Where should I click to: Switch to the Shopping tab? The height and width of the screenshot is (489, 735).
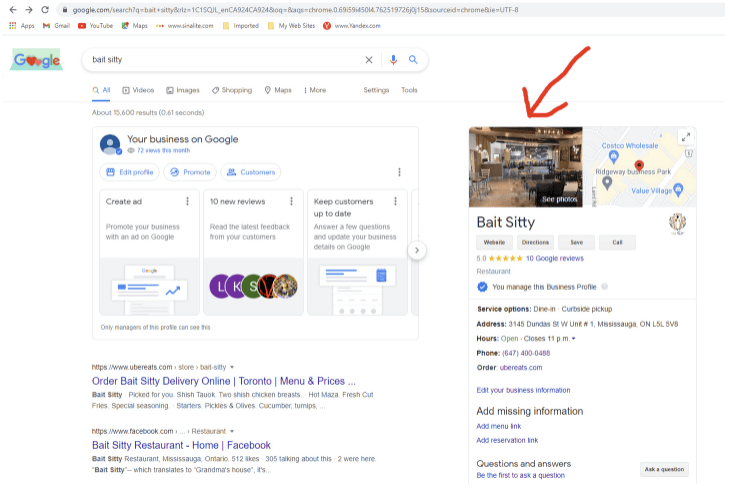[x=232, y=90]
